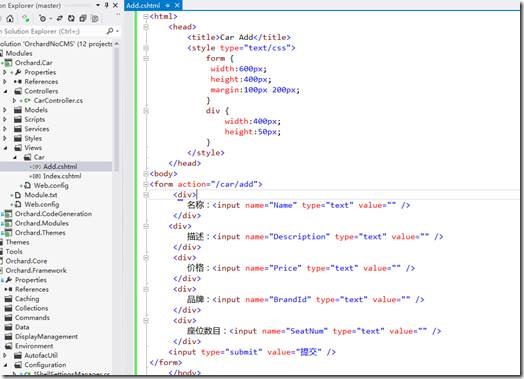
Task: Select Orchard.Car project
Action: point(33,62)
